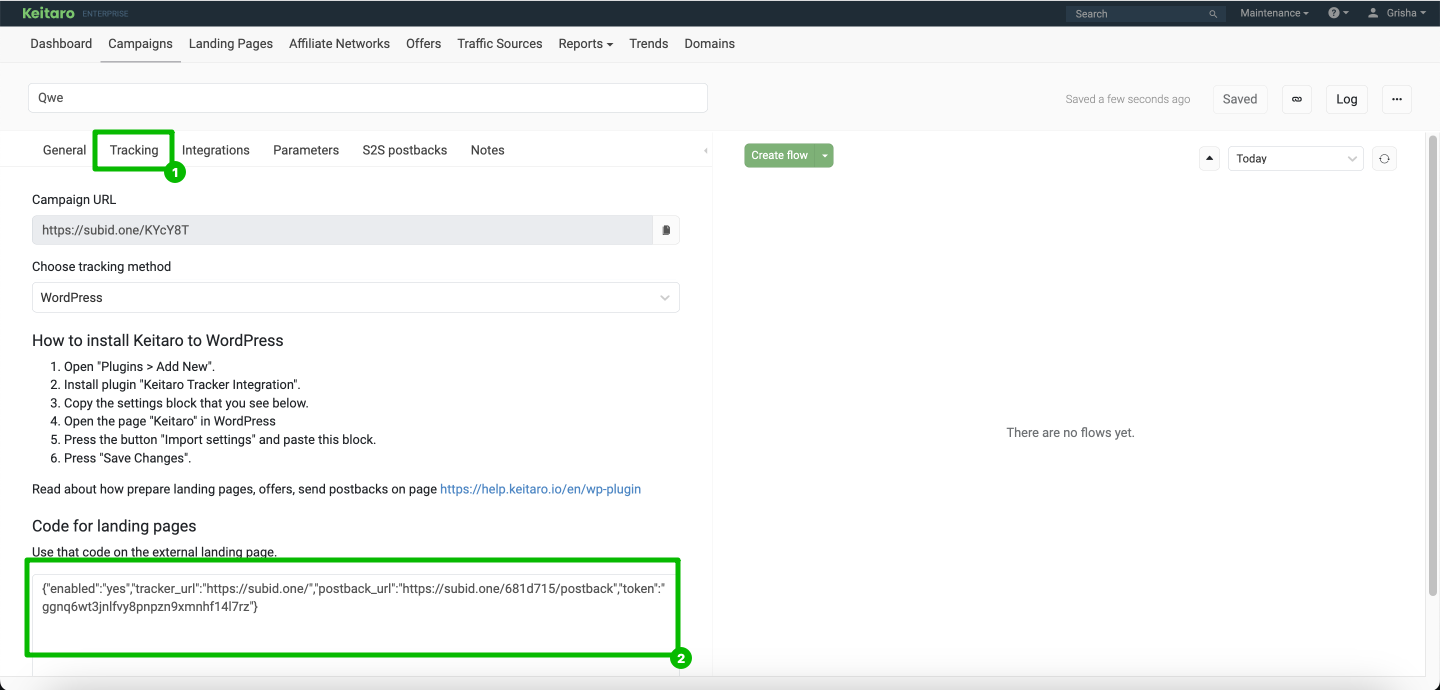
Task: Open the campaign Log
Action: (x=1347, y=99)
